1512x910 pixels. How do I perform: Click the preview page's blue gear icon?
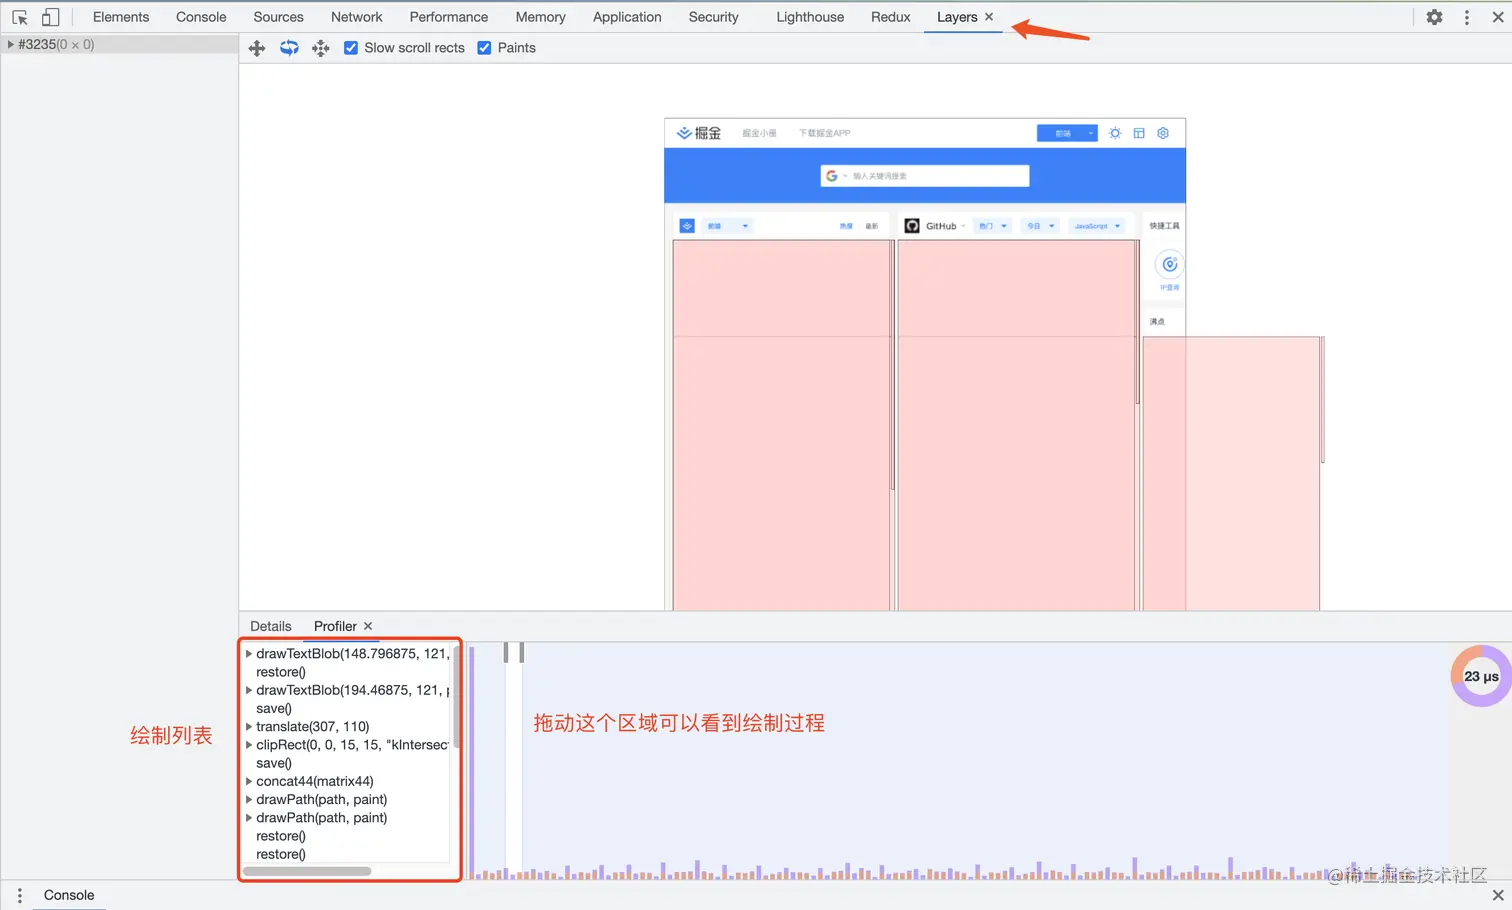pos(1163,133)
